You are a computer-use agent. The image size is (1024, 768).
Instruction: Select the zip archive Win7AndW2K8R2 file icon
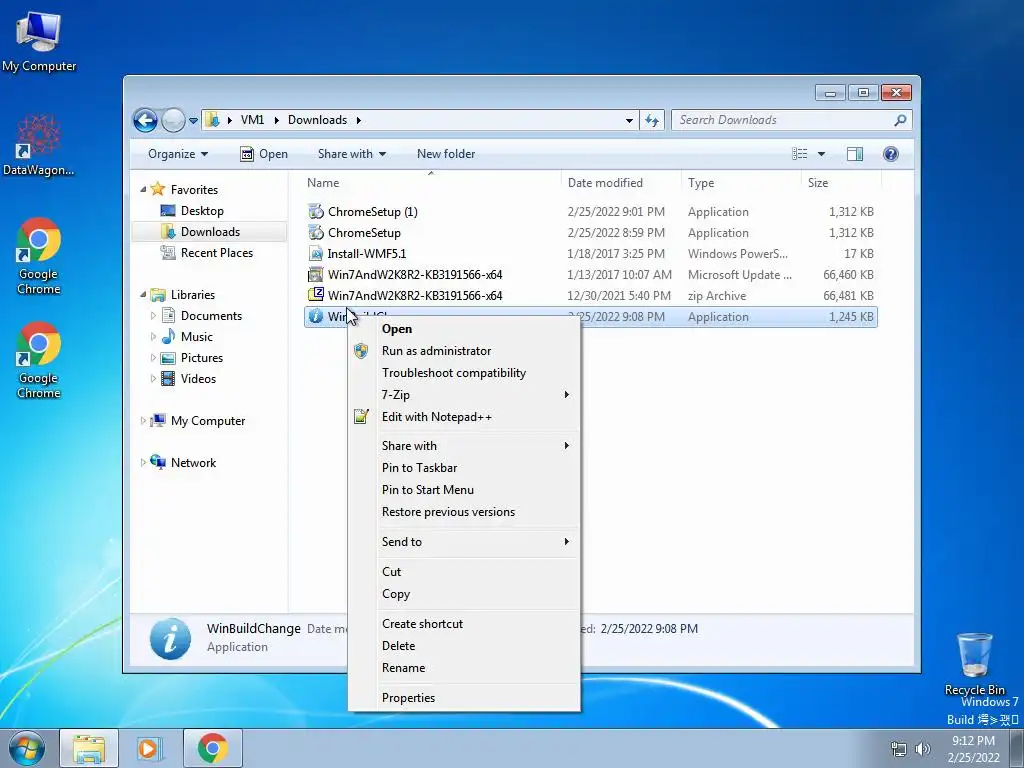click(x=316, y=295)
